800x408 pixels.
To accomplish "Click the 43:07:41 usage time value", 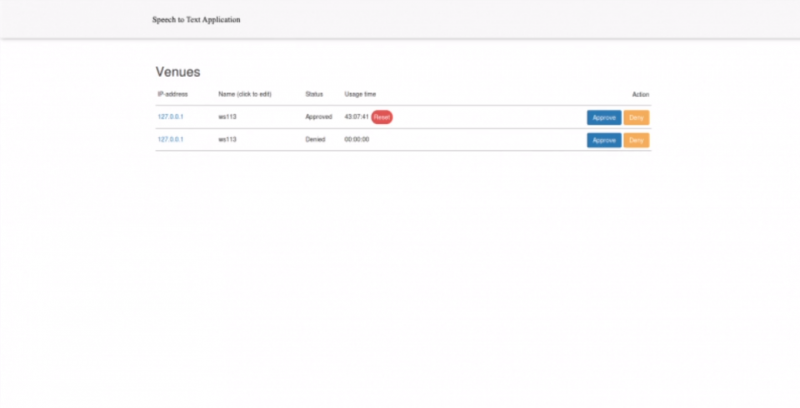I will click(x=357, y=117).
